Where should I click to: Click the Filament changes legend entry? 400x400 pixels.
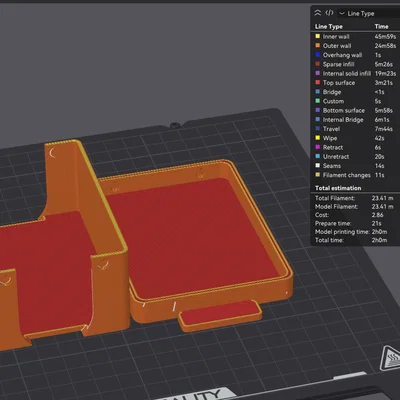(355, 175)
